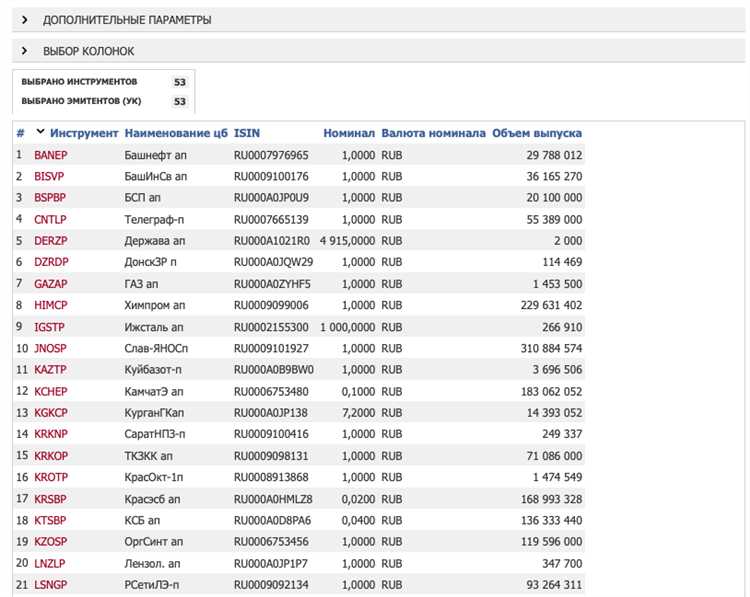Viewport: 750px width, 597px height.
Task: Sort by Валюта номинала column
Action: (x=433, y=133)
